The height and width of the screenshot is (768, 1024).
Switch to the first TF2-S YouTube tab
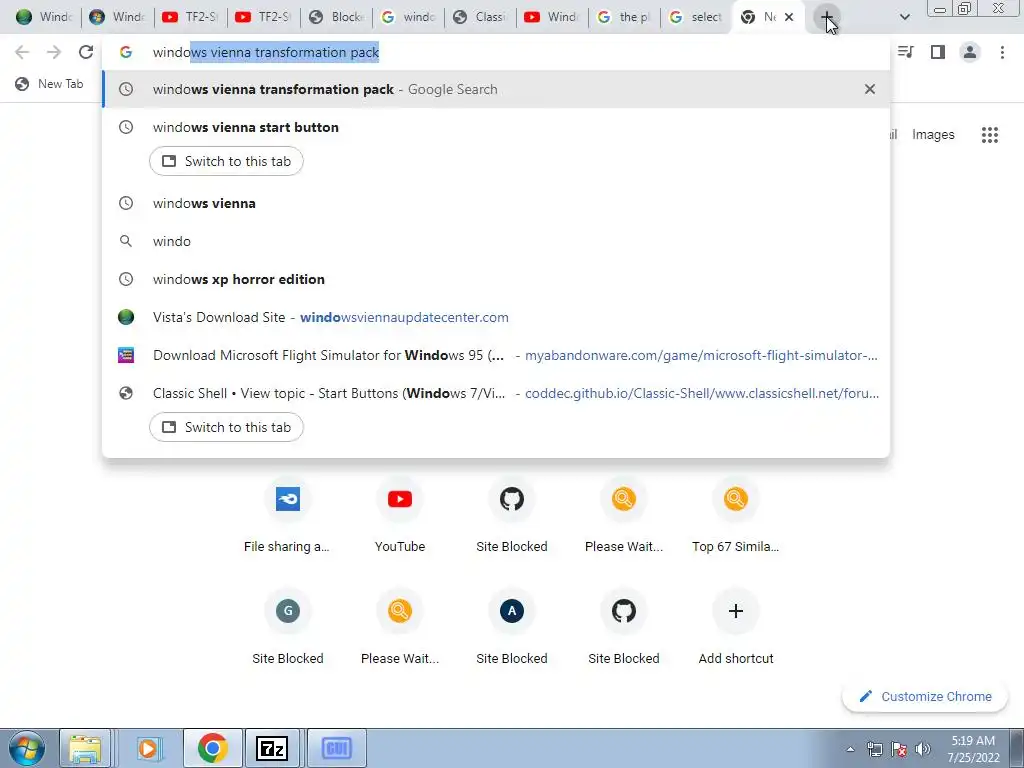point(189,17)
